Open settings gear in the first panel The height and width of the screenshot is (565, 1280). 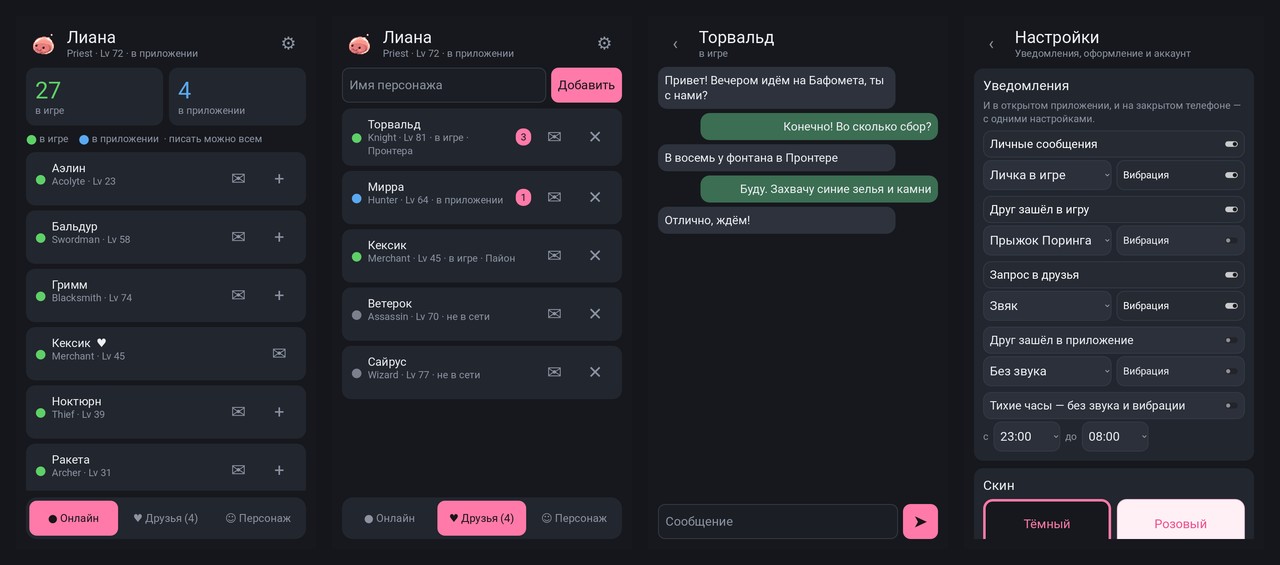tap(288, 43)
